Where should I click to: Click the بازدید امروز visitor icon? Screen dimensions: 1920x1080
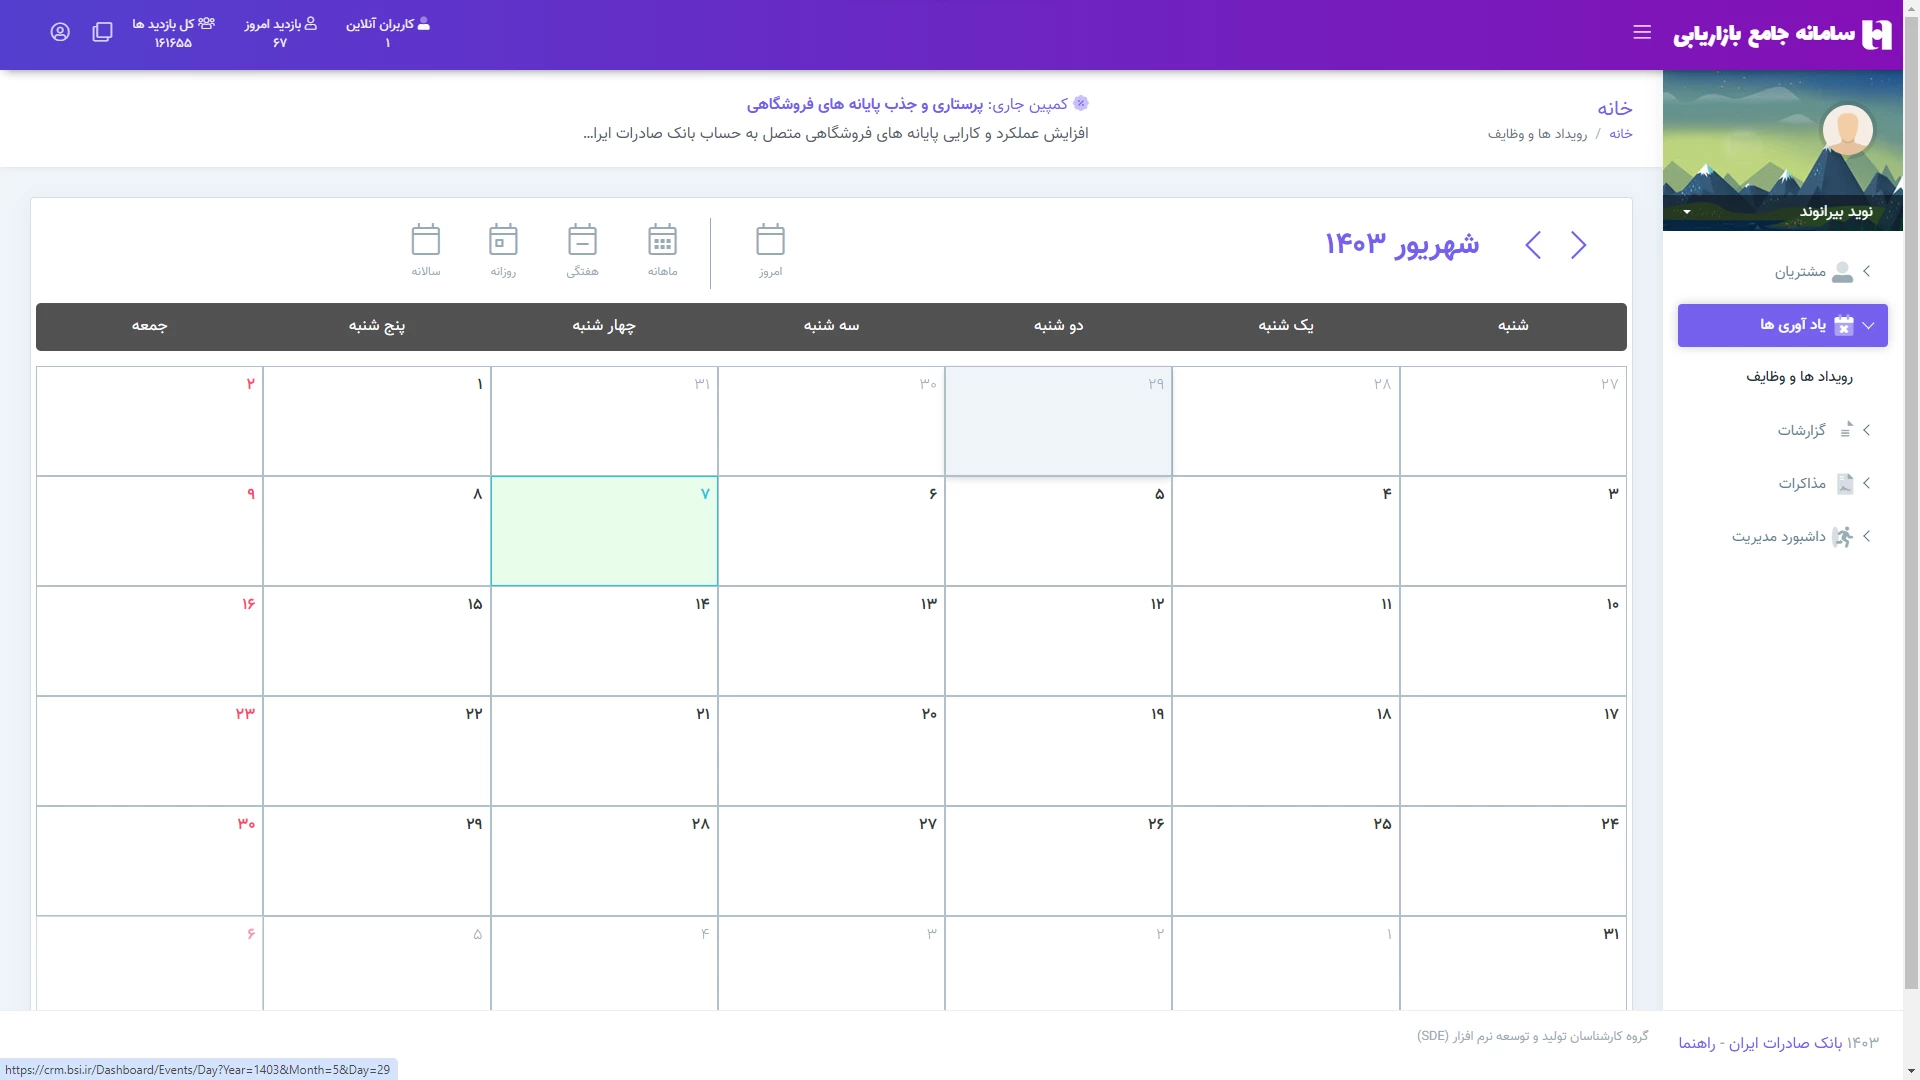310,24
